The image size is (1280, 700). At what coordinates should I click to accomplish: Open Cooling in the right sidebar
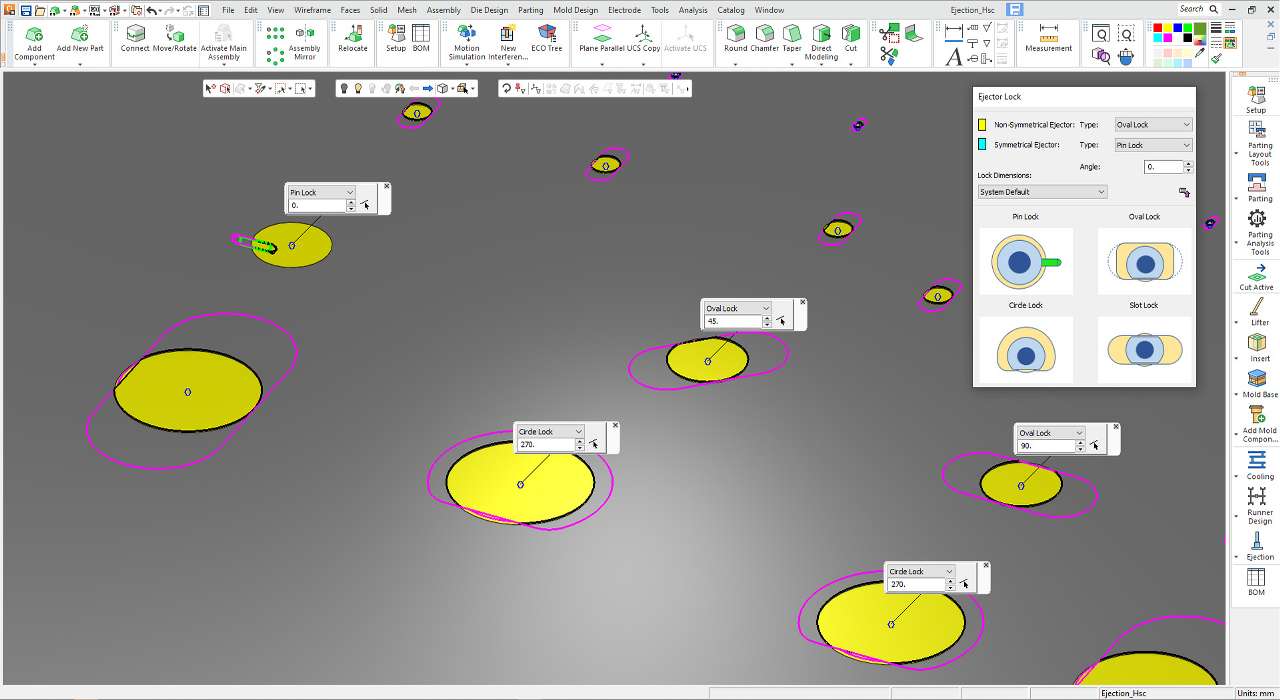tap(1256, 462)
